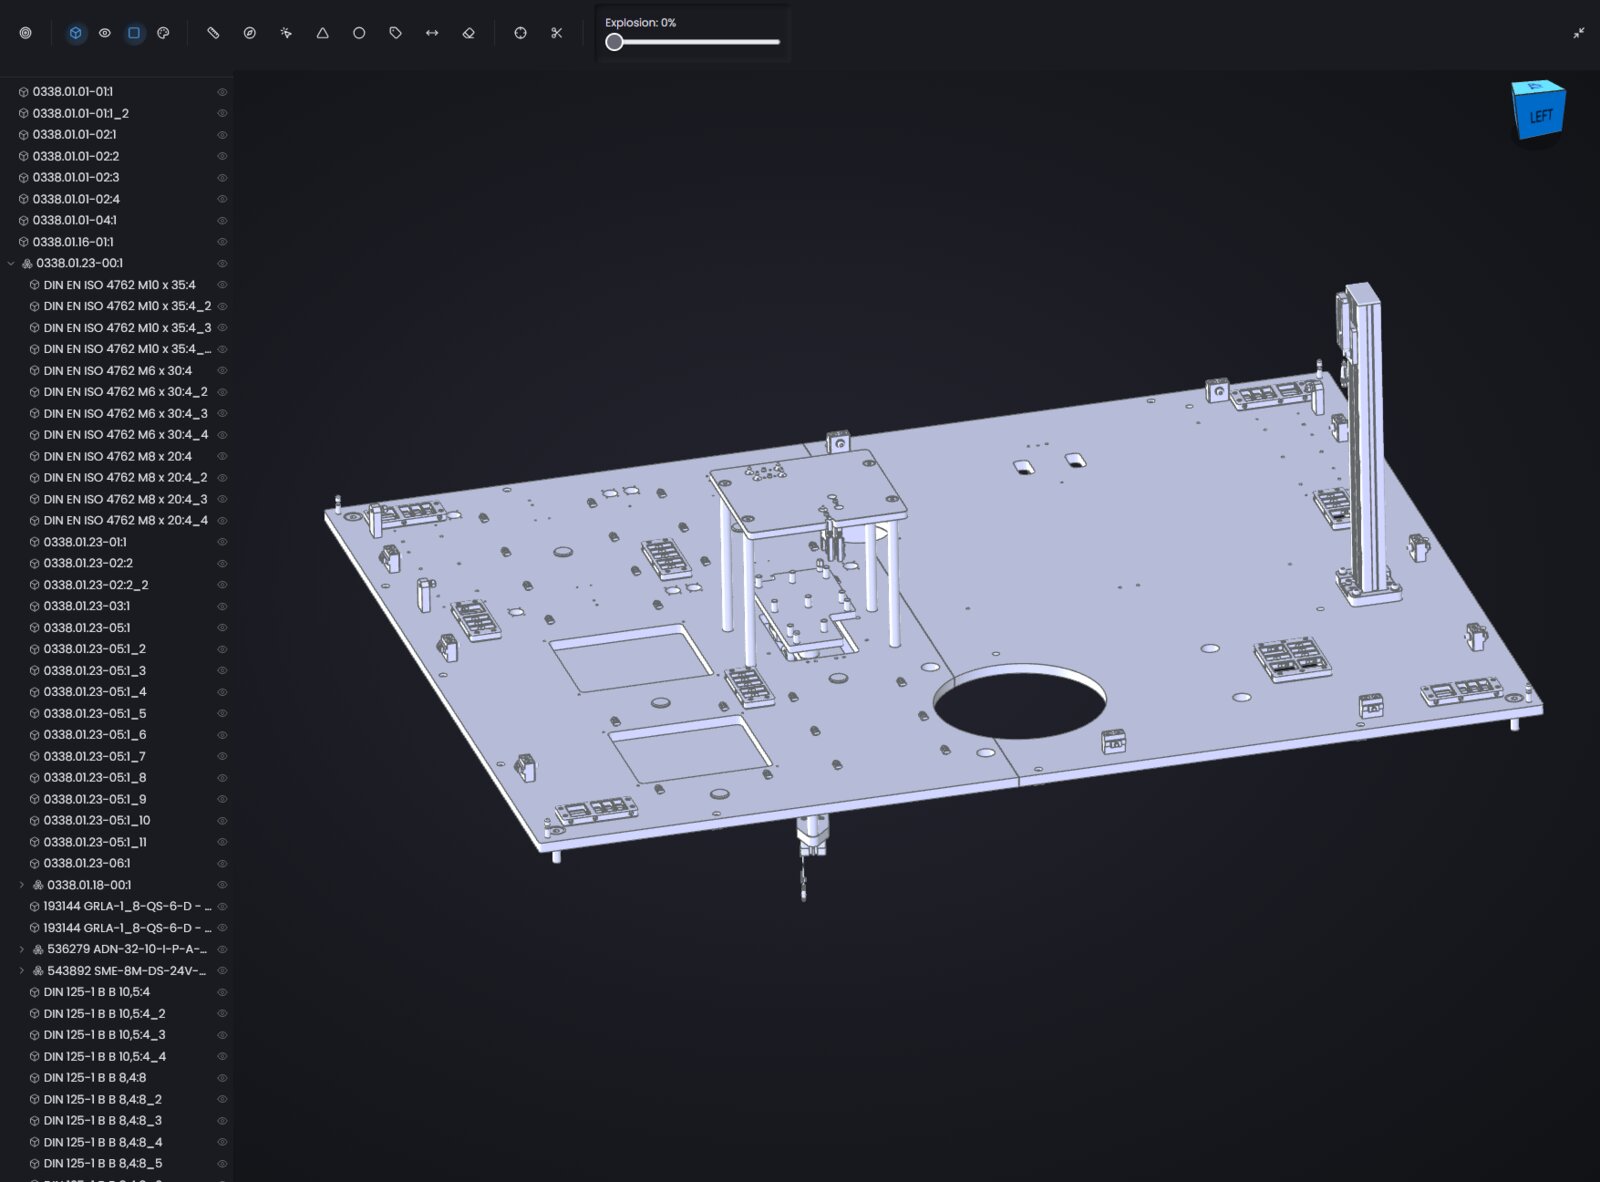Hide assembly 0338.01.23-00:1 with eye icon

point(222,263)
